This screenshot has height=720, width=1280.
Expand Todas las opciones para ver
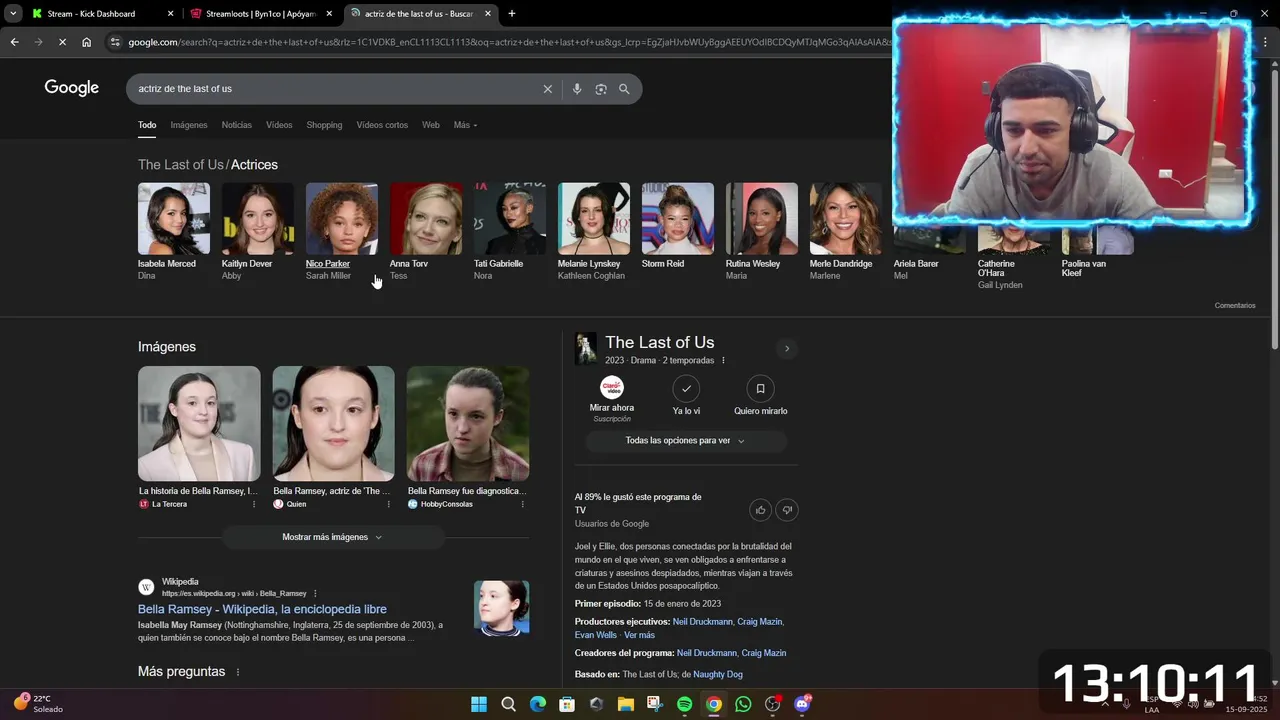(x=686, y=440)
